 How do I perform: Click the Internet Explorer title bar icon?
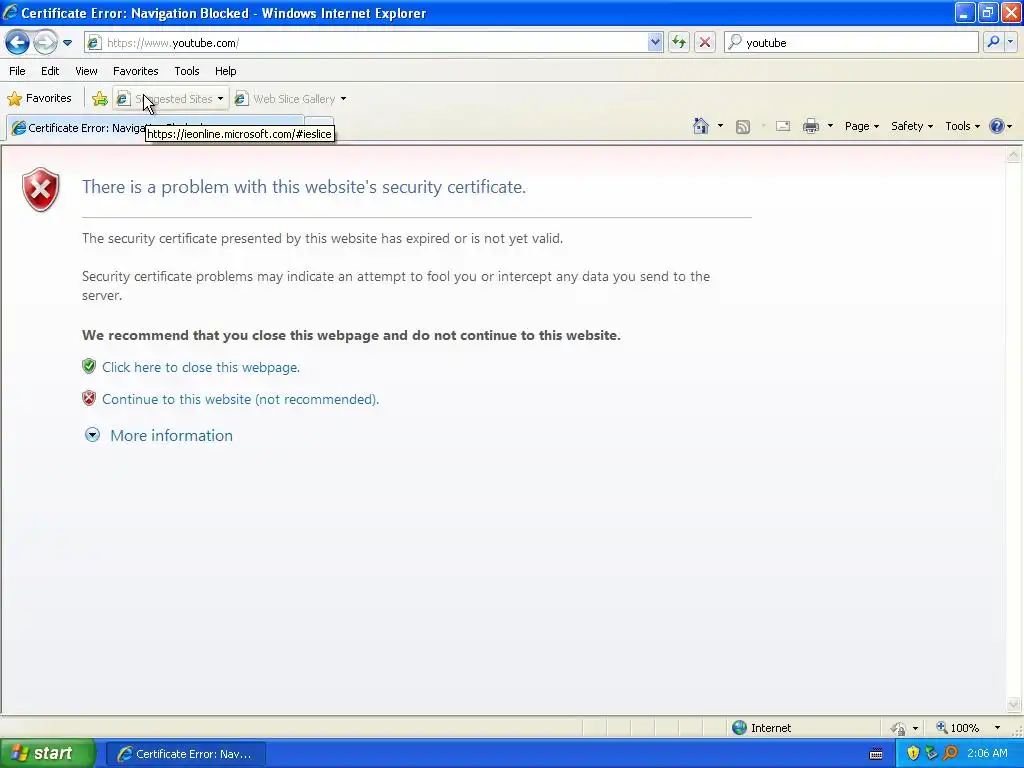coord(10,12)
